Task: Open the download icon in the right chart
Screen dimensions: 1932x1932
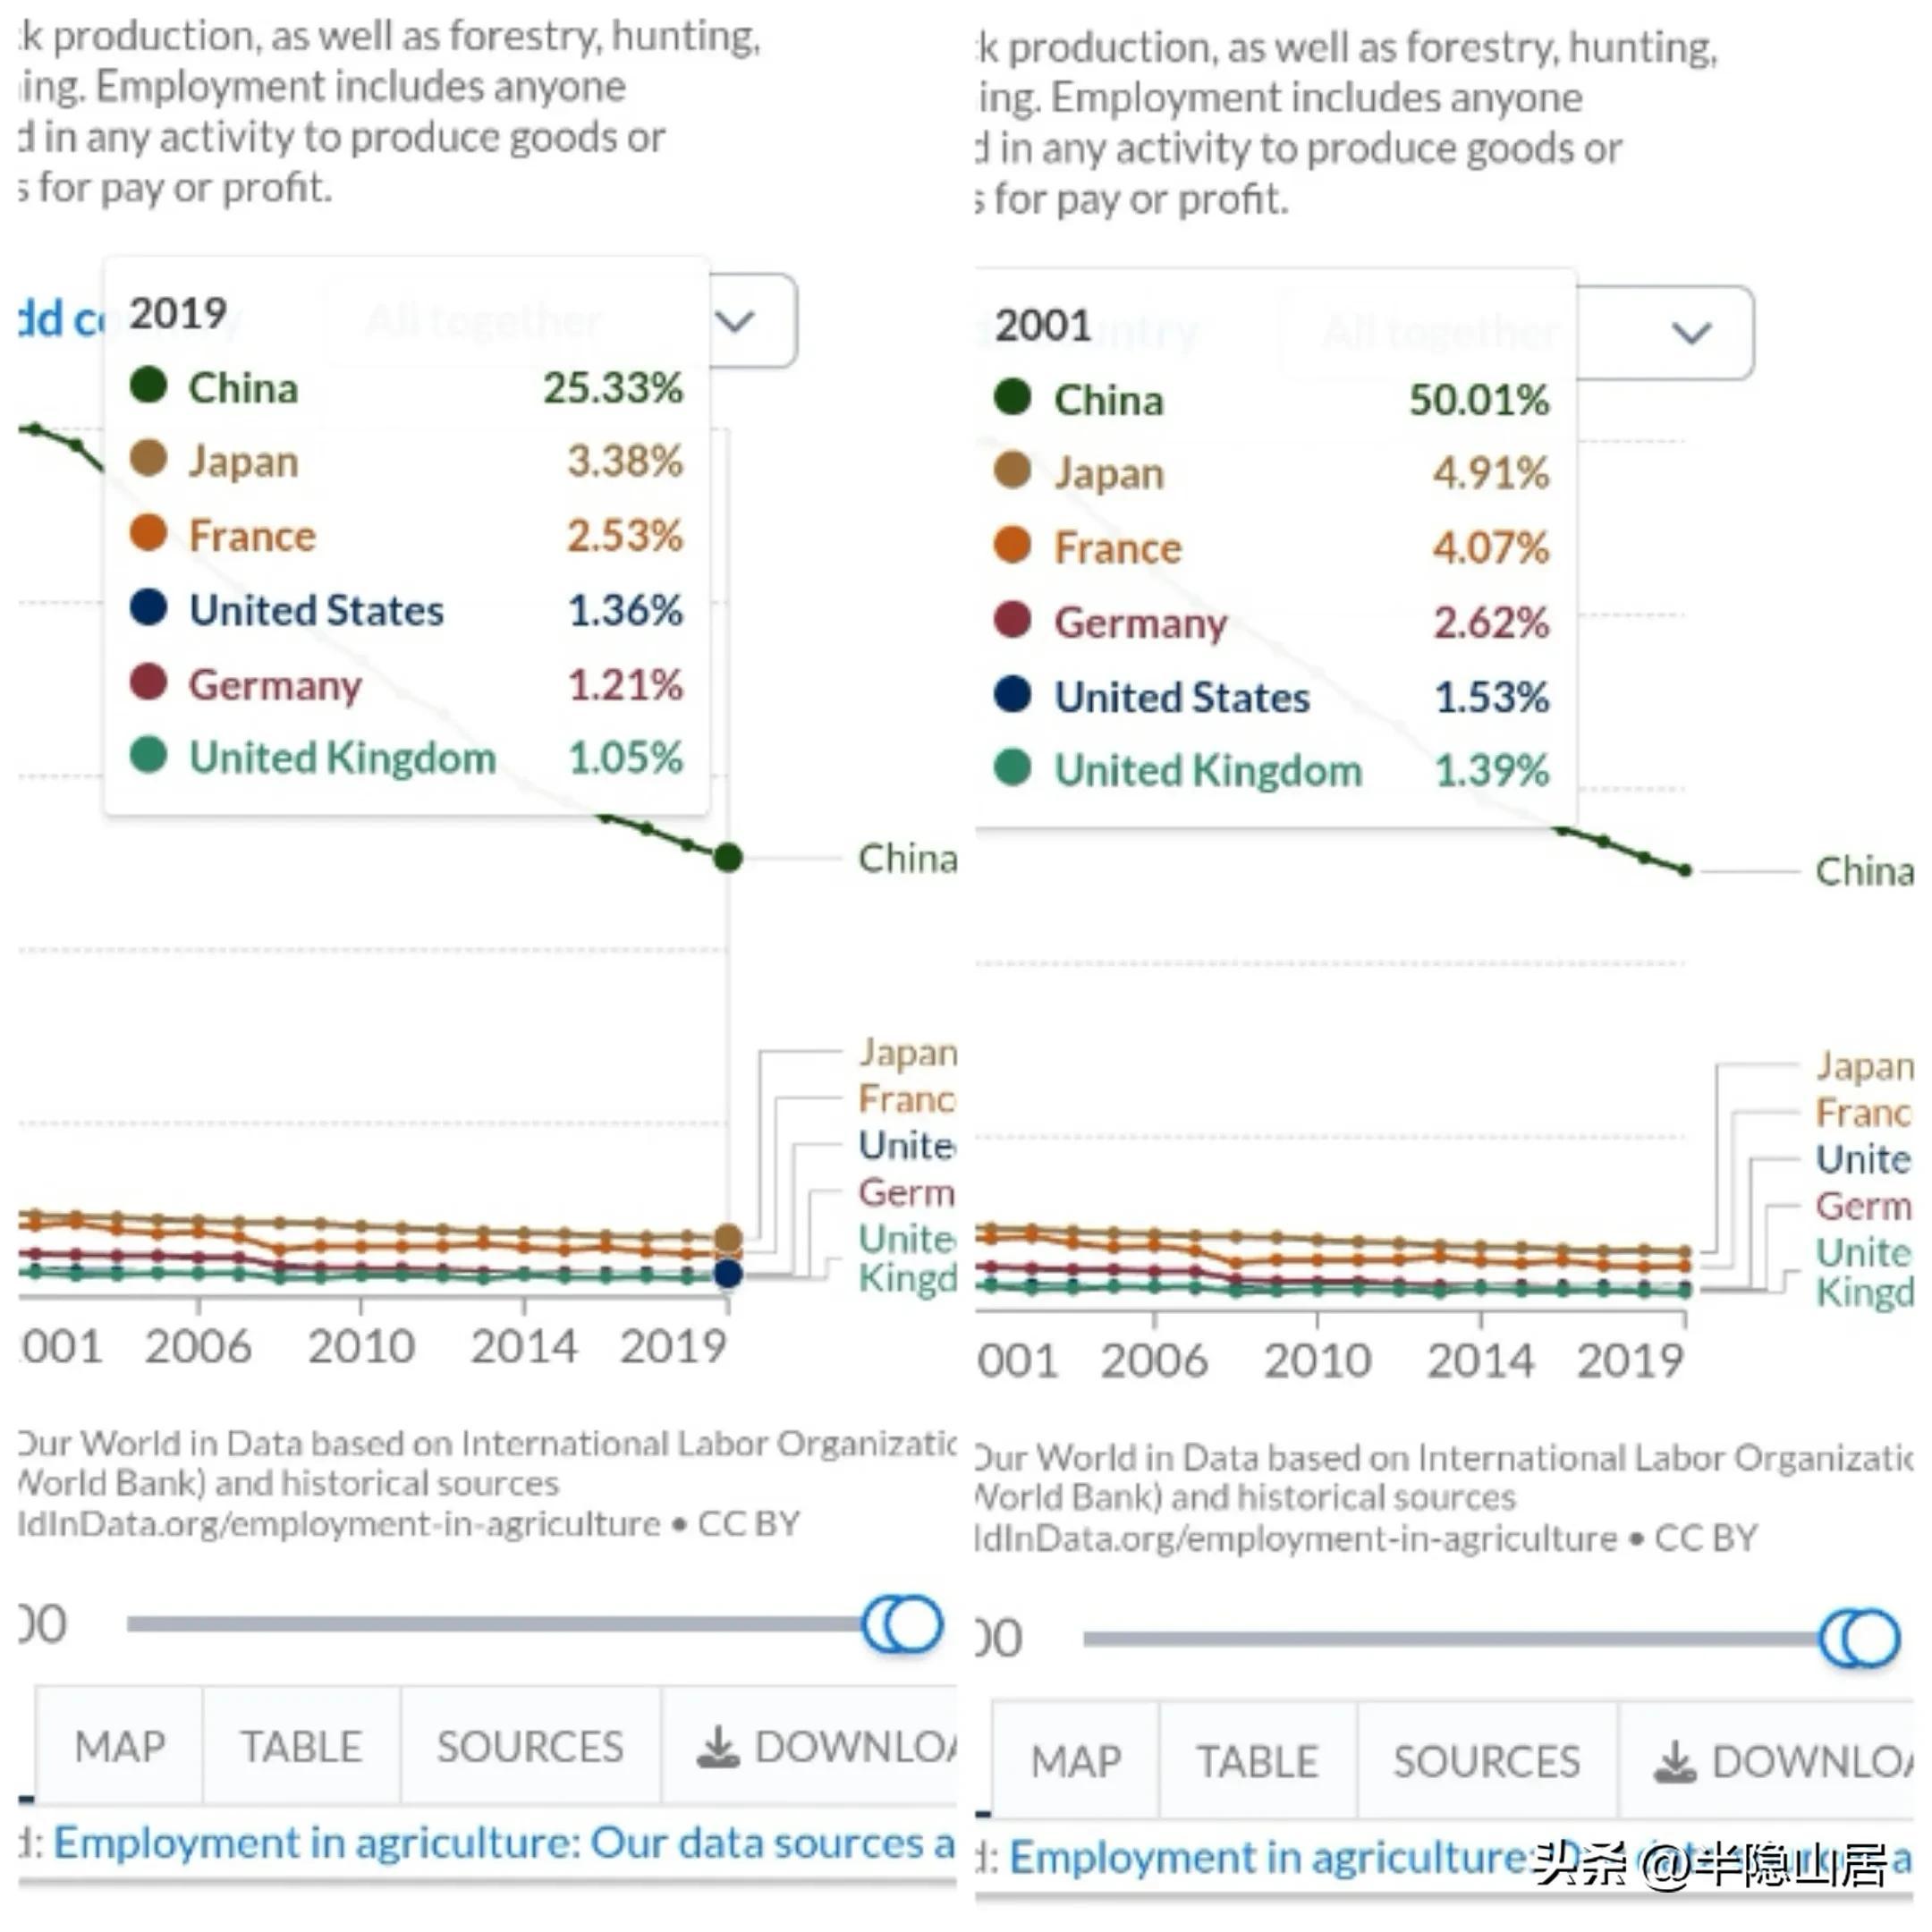Action: coord(1675,1761)
